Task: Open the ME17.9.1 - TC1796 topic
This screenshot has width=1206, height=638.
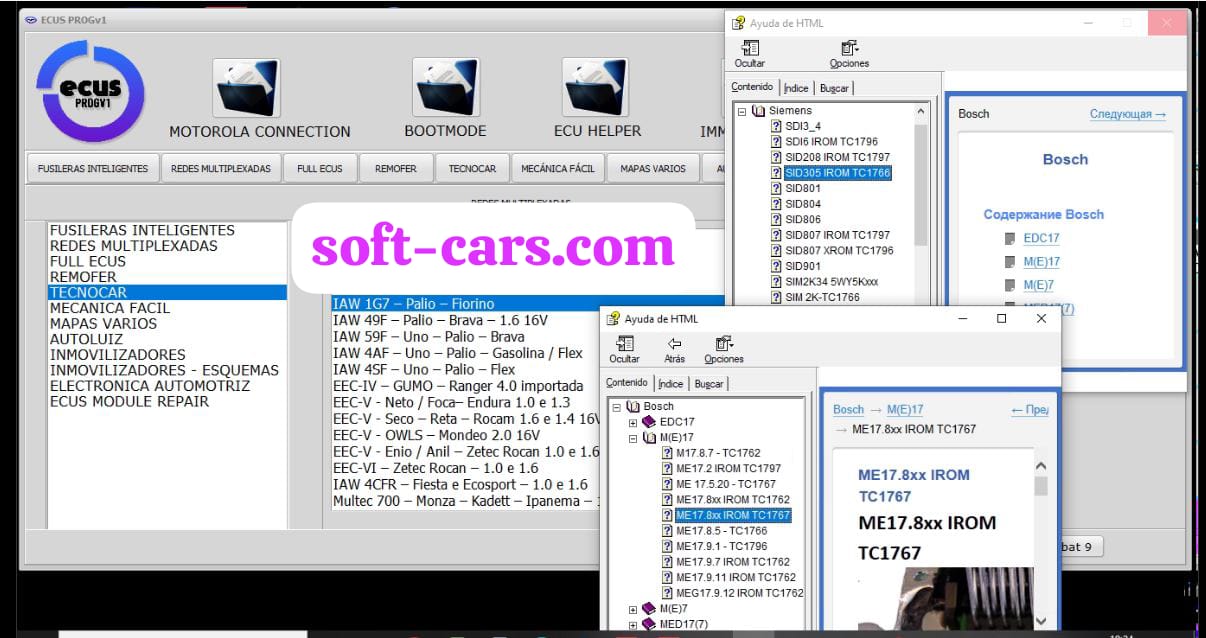Action: [721, 546]
